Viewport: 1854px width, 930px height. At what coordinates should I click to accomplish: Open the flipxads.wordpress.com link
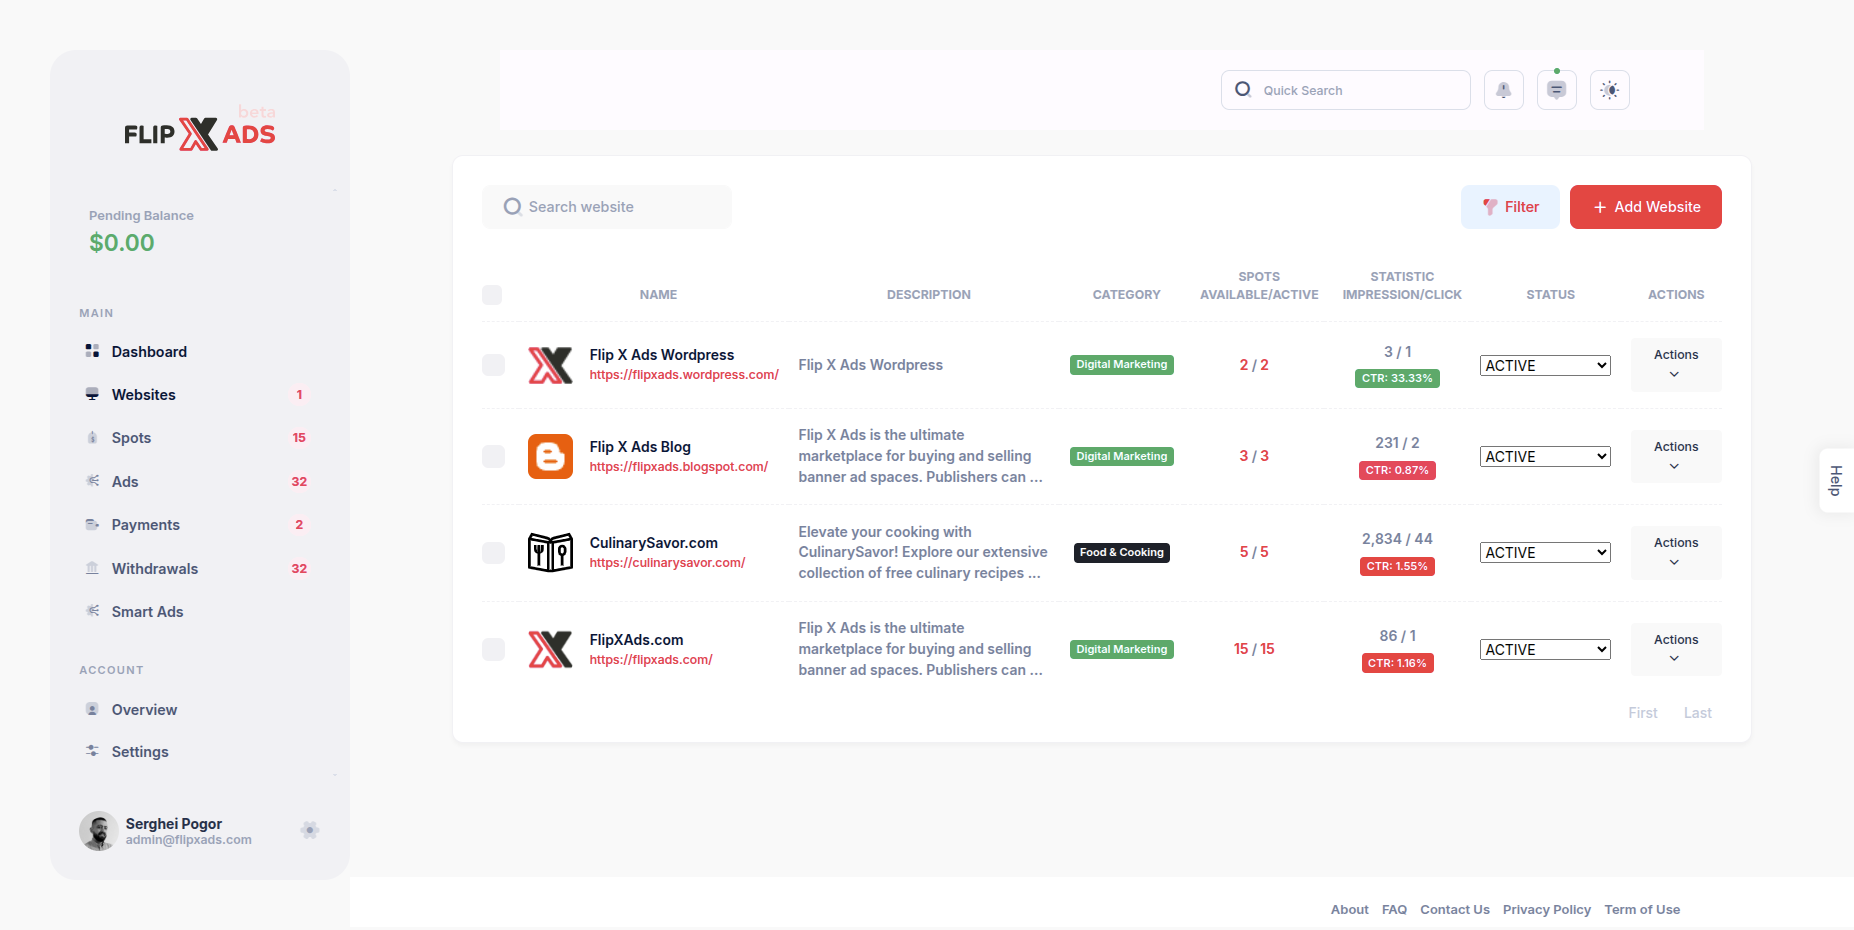pyautogui.click(x=684, y=375)
